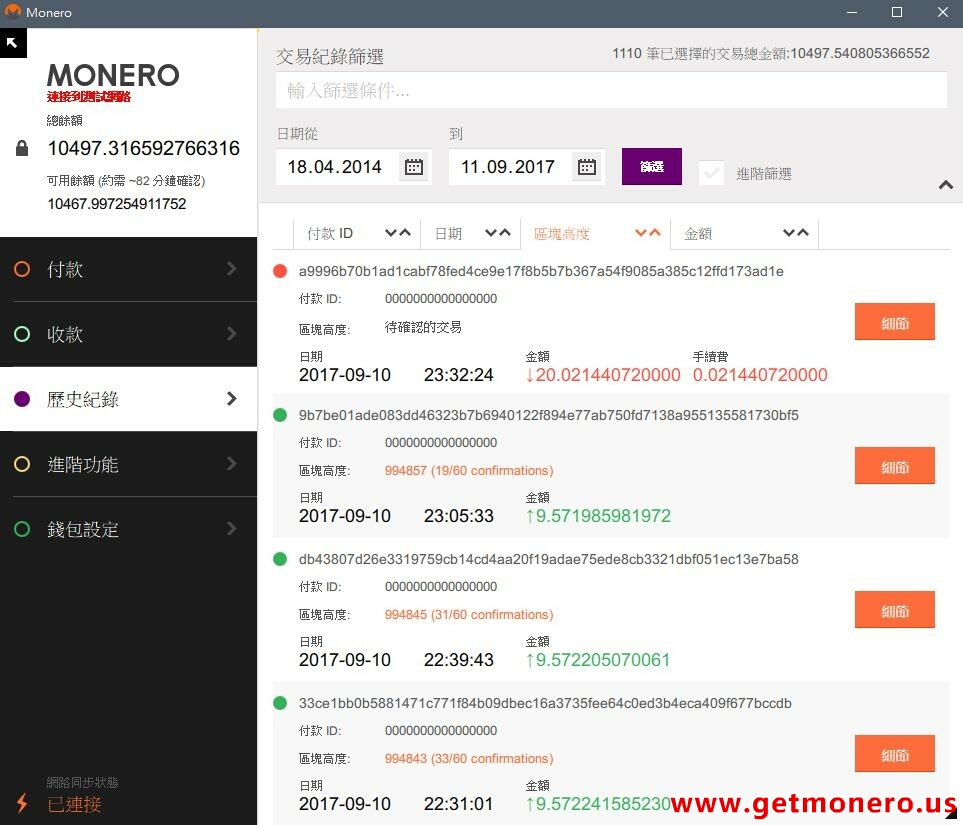
Task: Click the chevron arrow on the 收款 row
Action: coord(232,334)
